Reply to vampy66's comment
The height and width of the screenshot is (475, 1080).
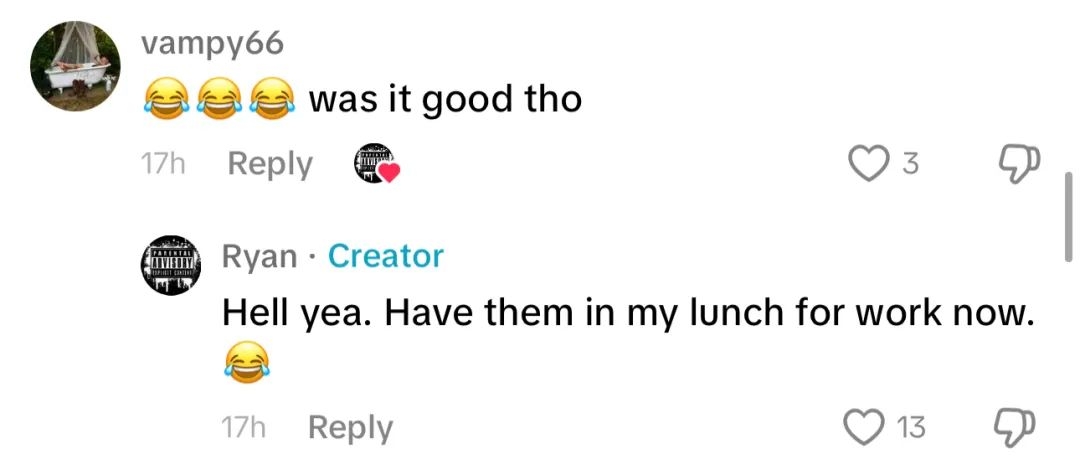pos(270,165)
